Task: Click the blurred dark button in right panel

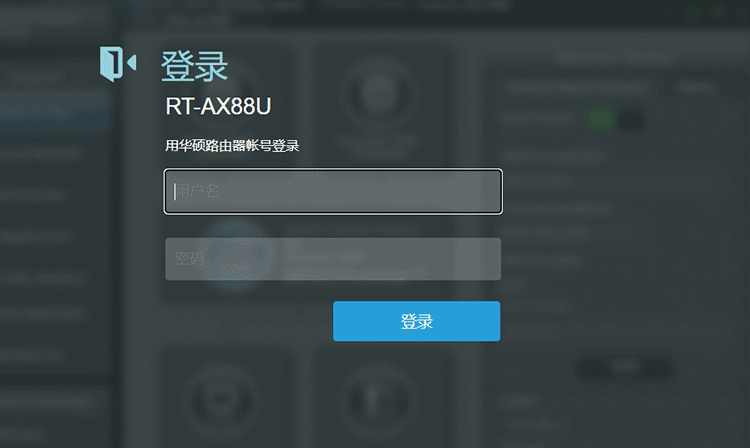Action: pyautogui.click(x=625, y=368)
